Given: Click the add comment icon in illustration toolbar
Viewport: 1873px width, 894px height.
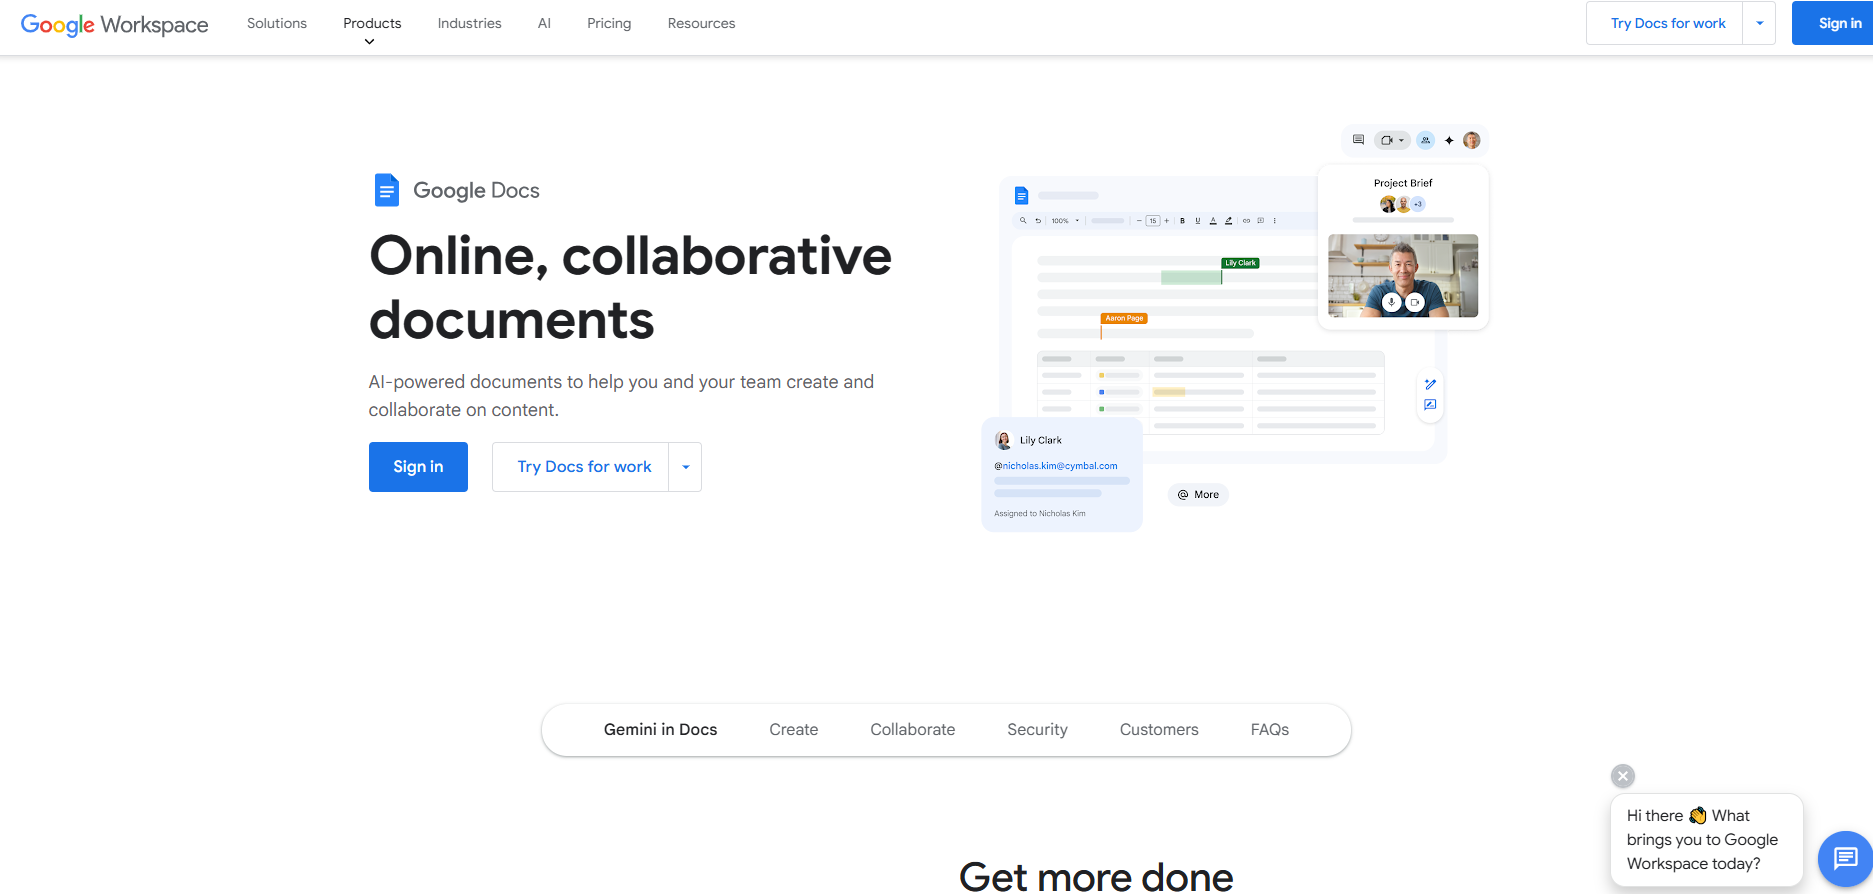Looking at the screenshot, I should click(1260, 221).
